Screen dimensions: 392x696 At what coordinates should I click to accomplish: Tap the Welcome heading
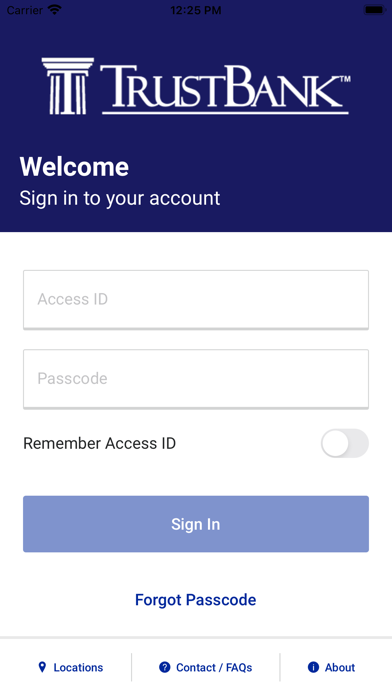tap(74, 167)
